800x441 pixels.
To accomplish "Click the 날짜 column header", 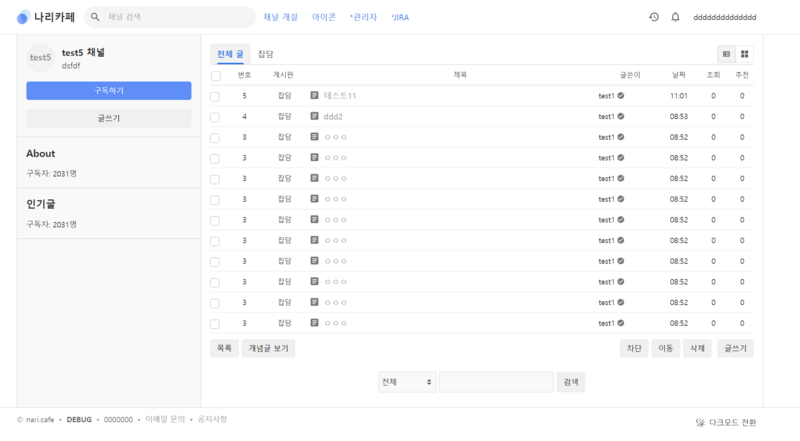I will coord(679,75).
